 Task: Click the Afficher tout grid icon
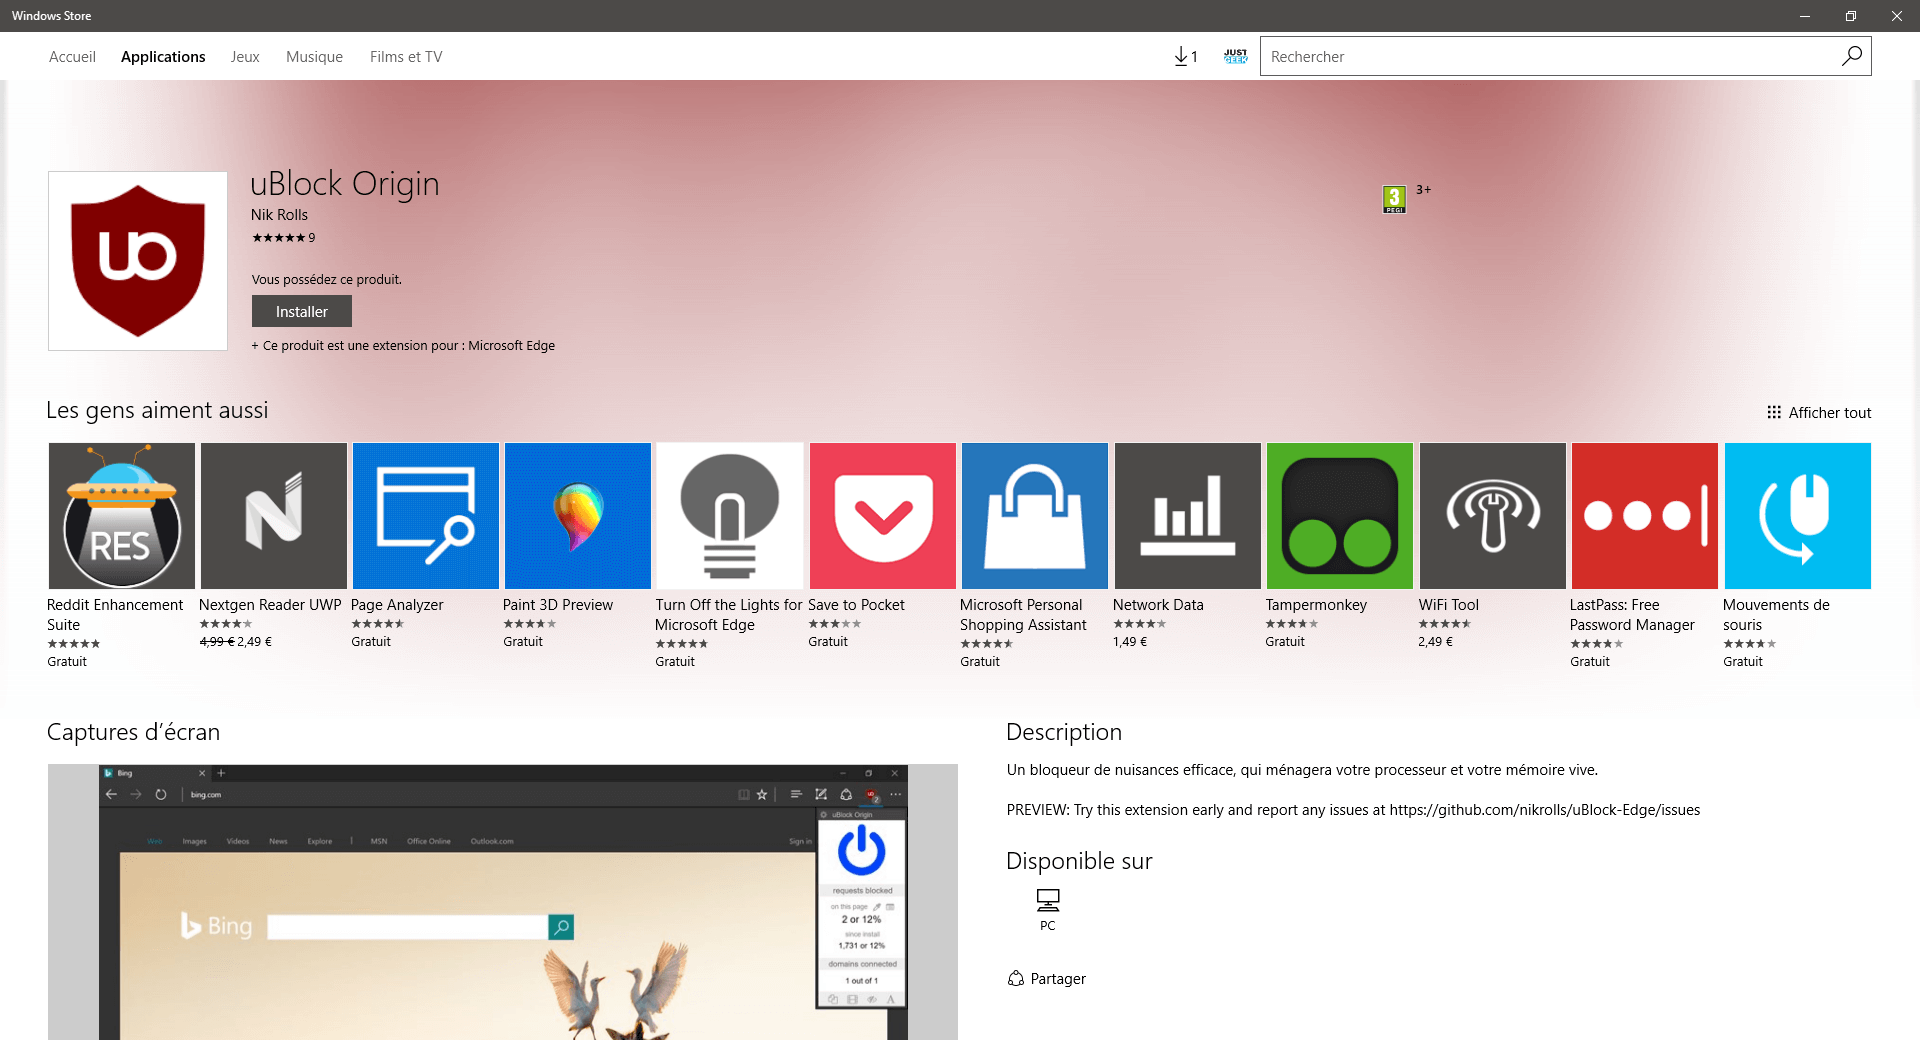pos(1774,412)
